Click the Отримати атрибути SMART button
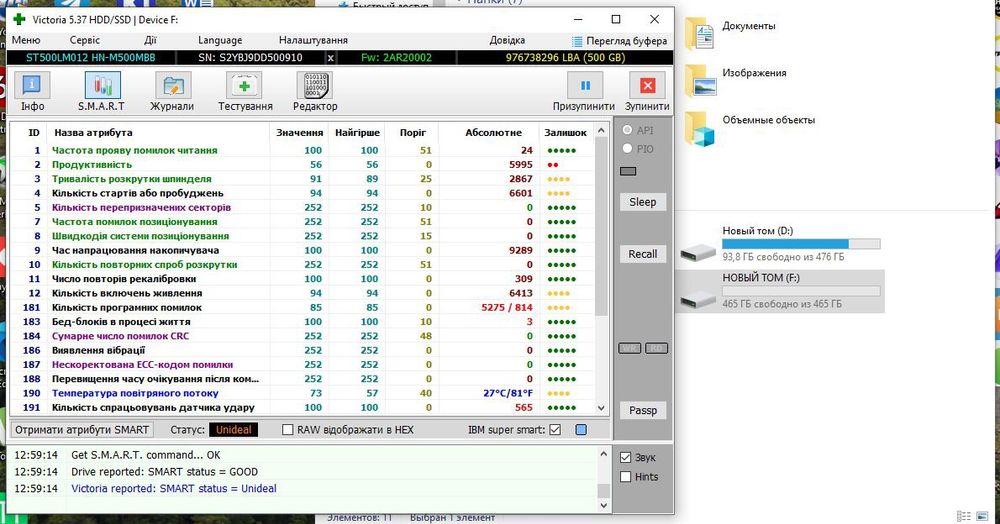Screen dimensions: 1000x524 point(82,430)
